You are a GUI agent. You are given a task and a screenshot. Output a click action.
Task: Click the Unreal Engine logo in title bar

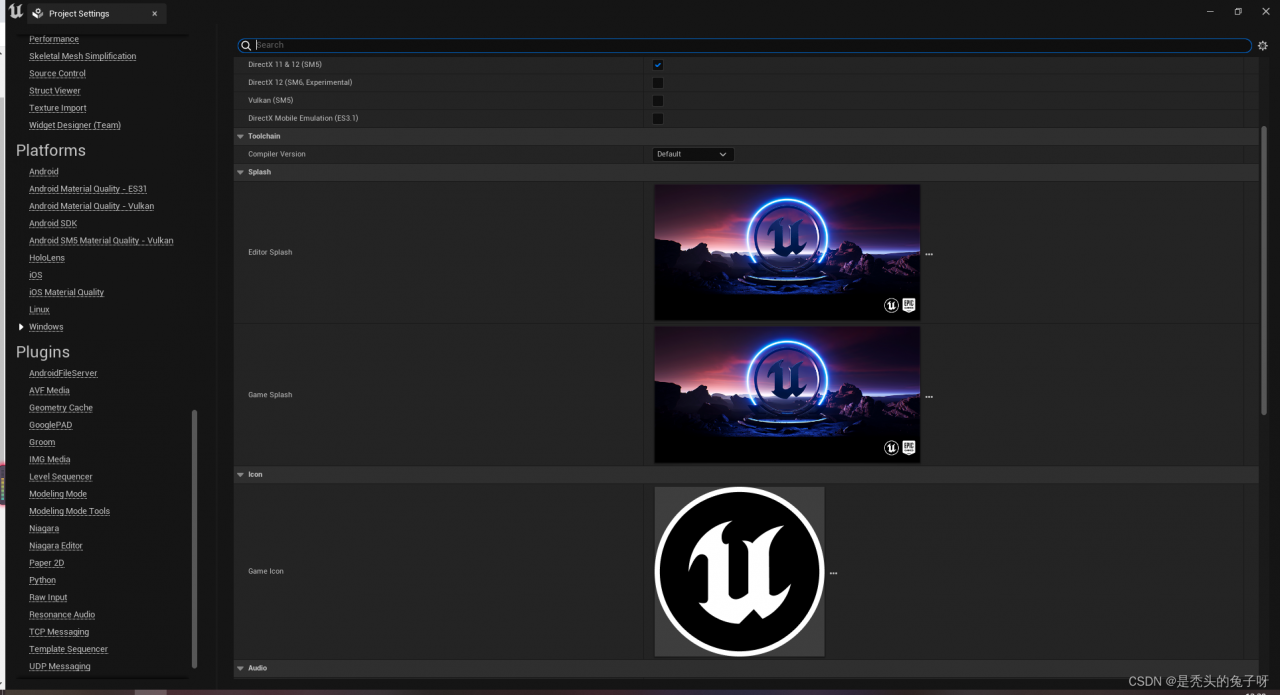point(15,13)
